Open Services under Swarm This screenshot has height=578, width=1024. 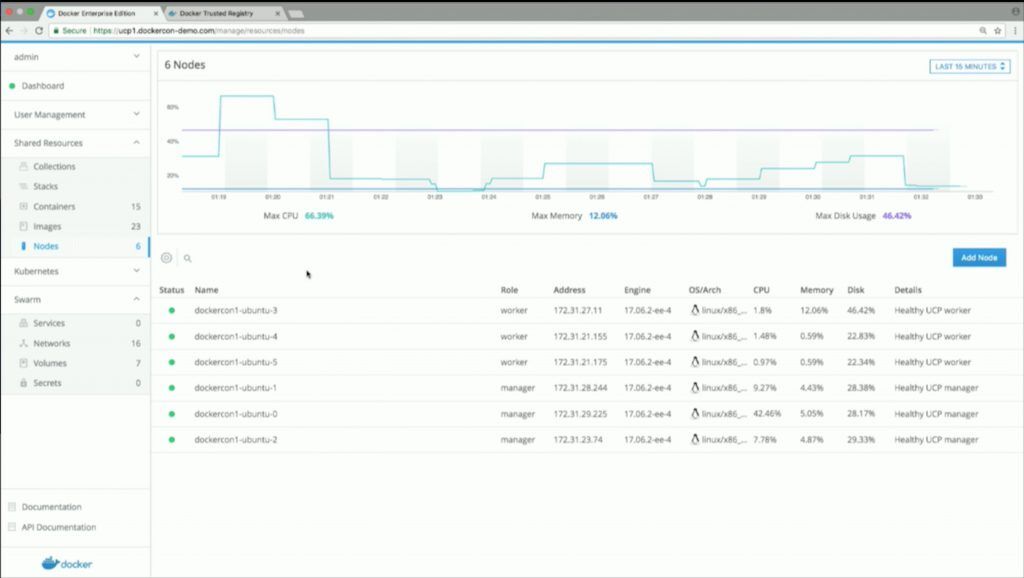[x=49, y=323]
